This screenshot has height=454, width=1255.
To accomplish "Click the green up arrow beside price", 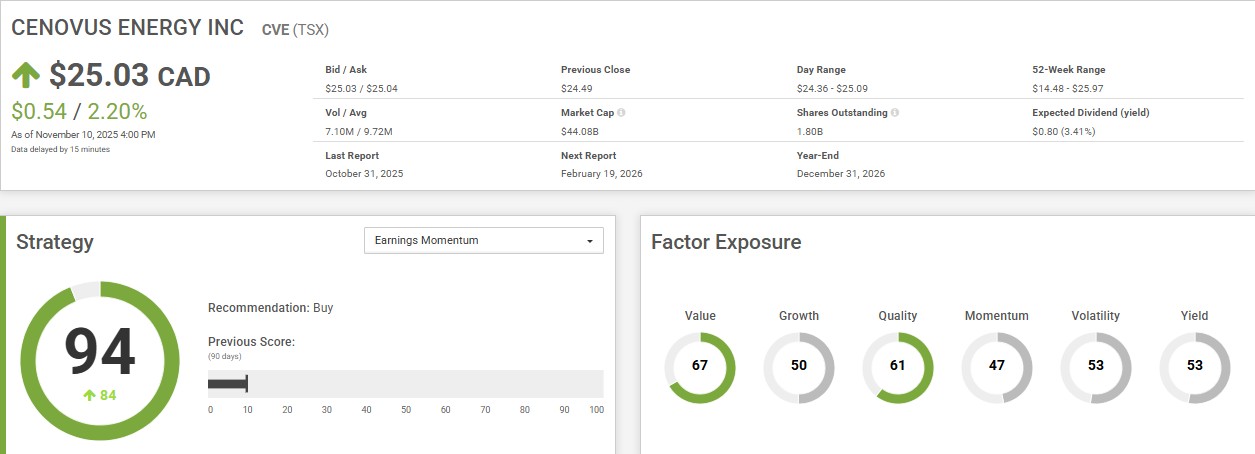I will [x=26, y=76].
